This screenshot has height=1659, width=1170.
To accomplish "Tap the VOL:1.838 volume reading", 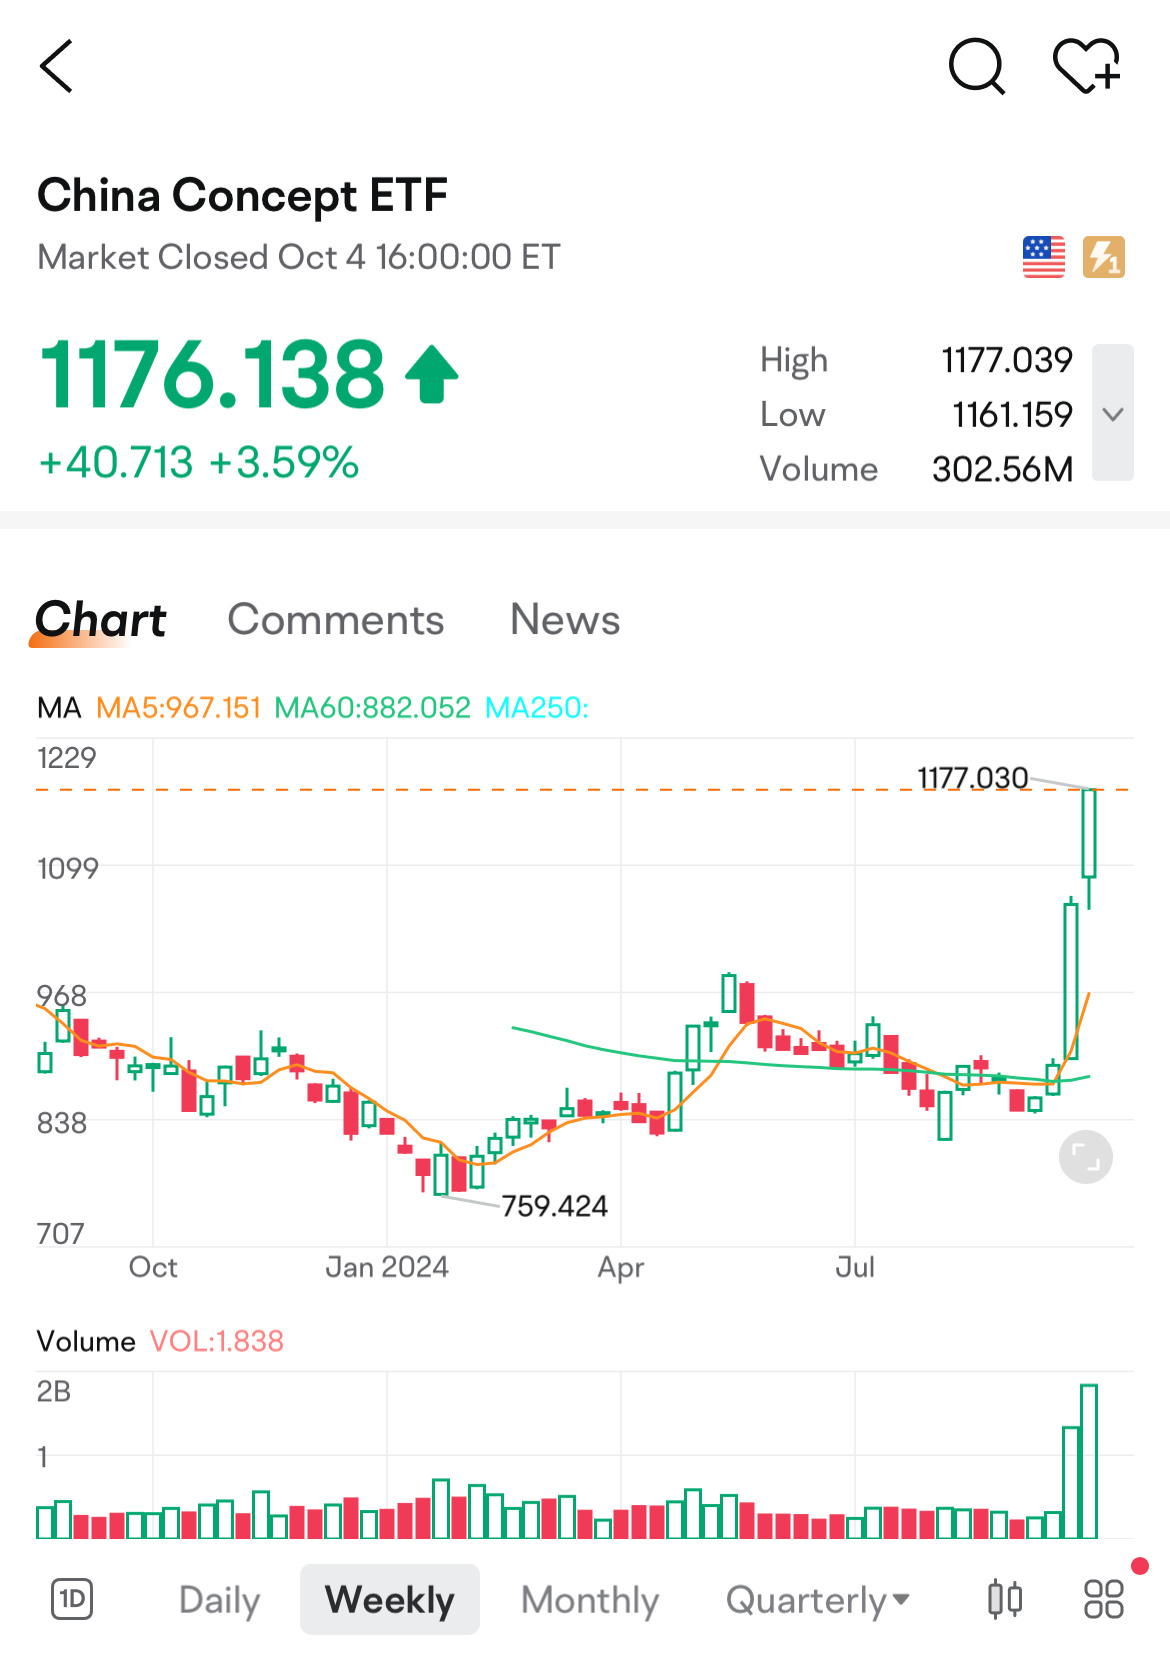I will coord(217,1341).
